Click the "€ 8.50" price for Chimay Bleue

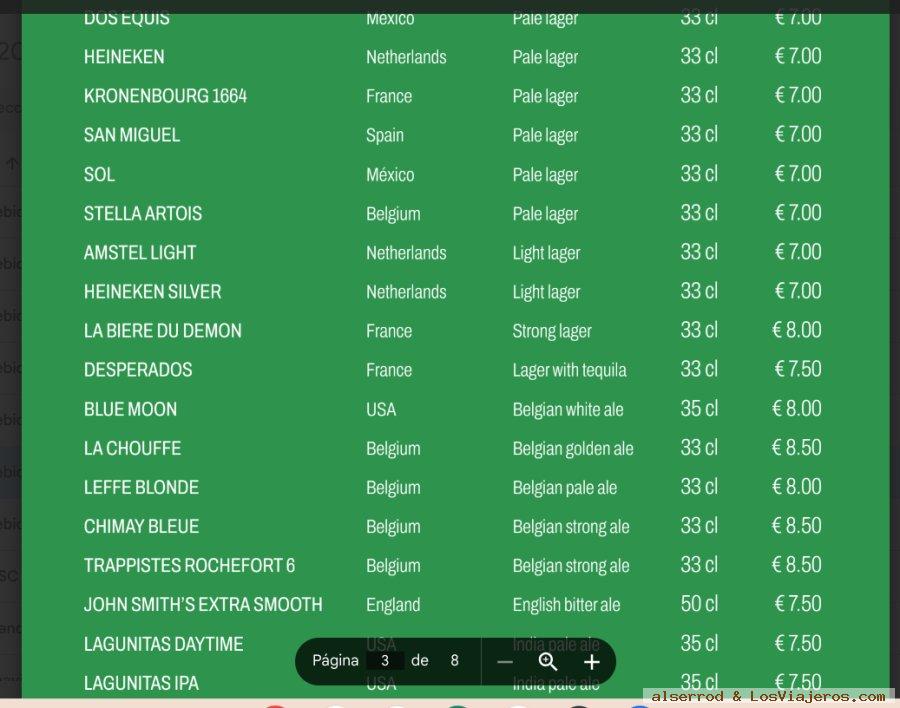pos(797,526)
